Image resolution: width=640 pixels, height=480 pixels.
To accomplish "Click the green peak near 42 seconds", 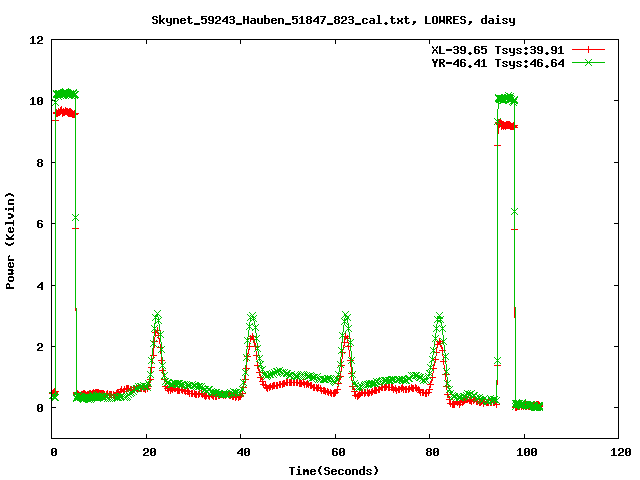I will 252,317.
